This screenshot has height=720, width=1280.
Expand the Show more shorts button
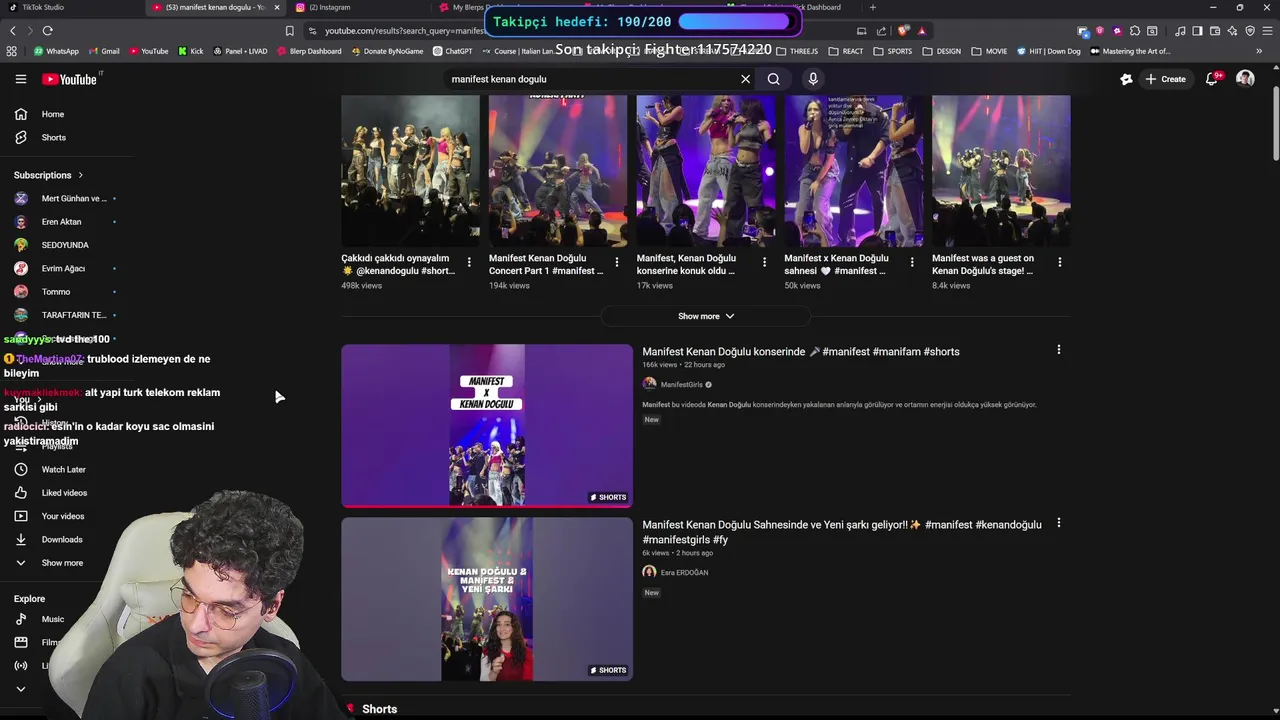click(706, 316)
